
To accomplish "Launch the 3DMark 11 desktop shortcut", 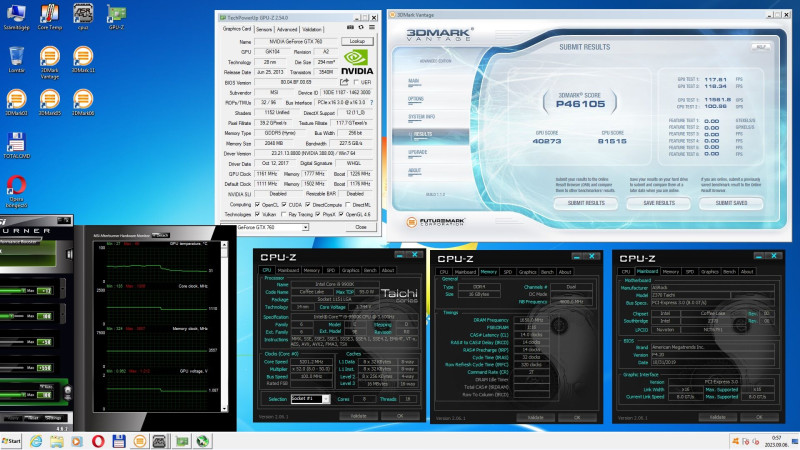I will 83,60.
